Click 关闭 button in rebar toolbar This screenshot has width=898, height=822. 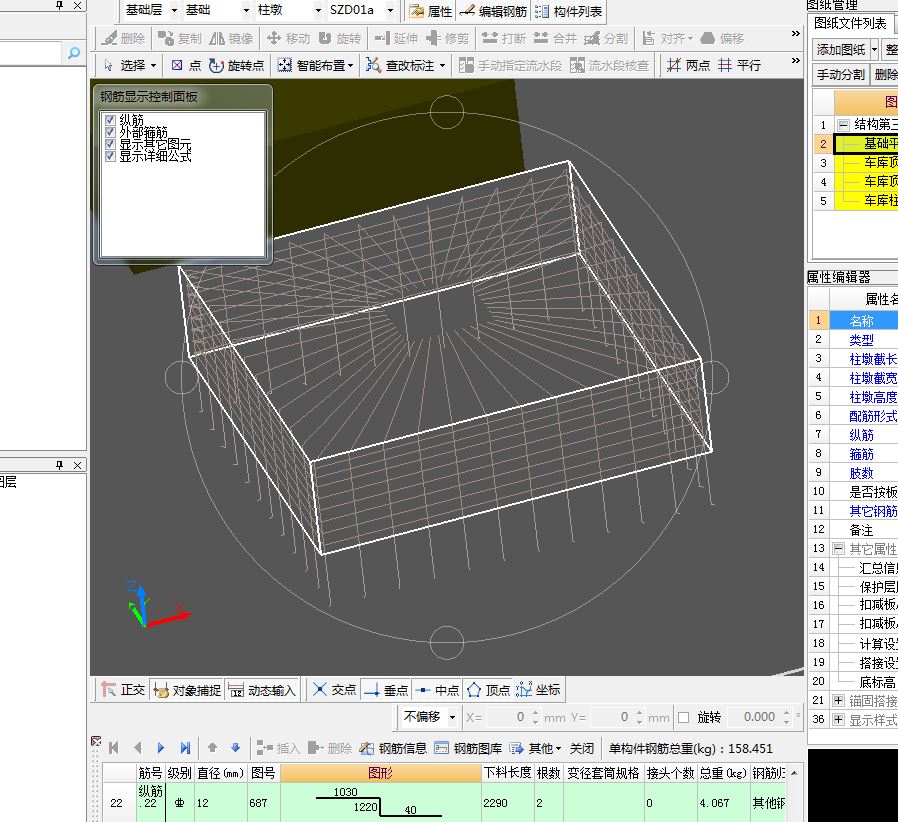pyautogui.click(x=582, y=748)
